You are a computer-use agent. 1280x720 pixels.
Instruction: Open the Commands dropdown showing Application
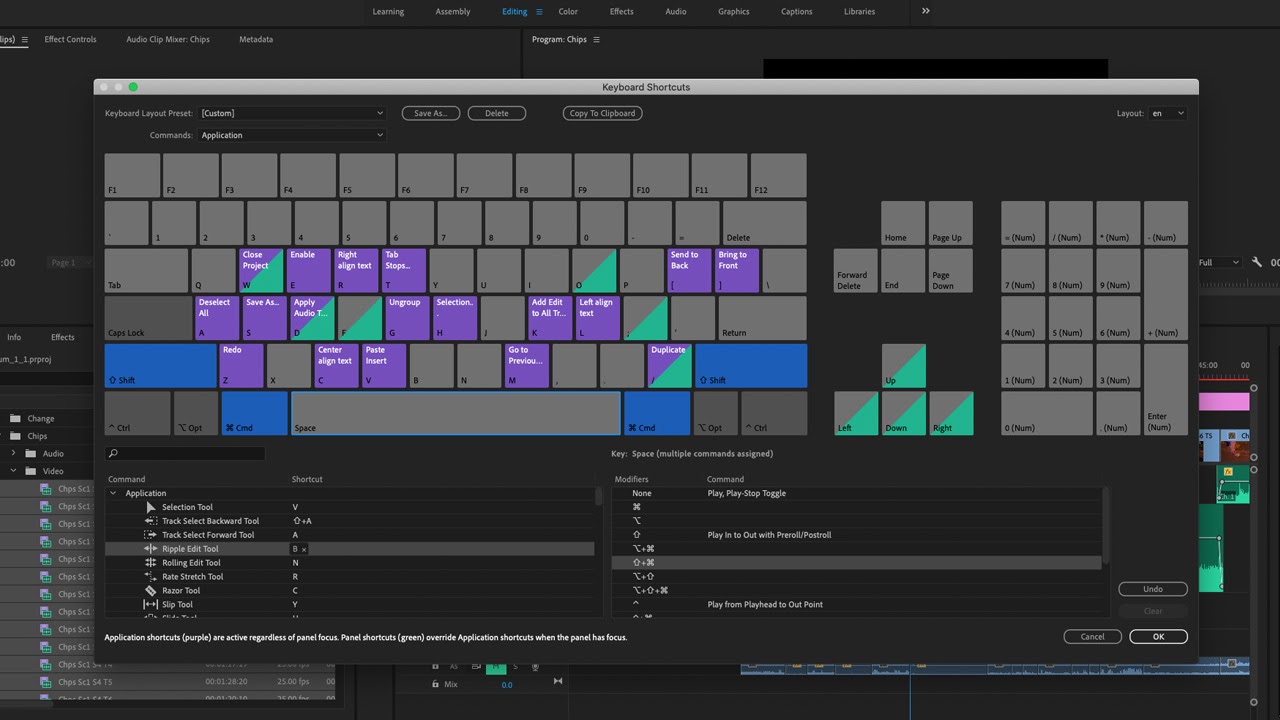pyautogui.click(x=291, y=135)
